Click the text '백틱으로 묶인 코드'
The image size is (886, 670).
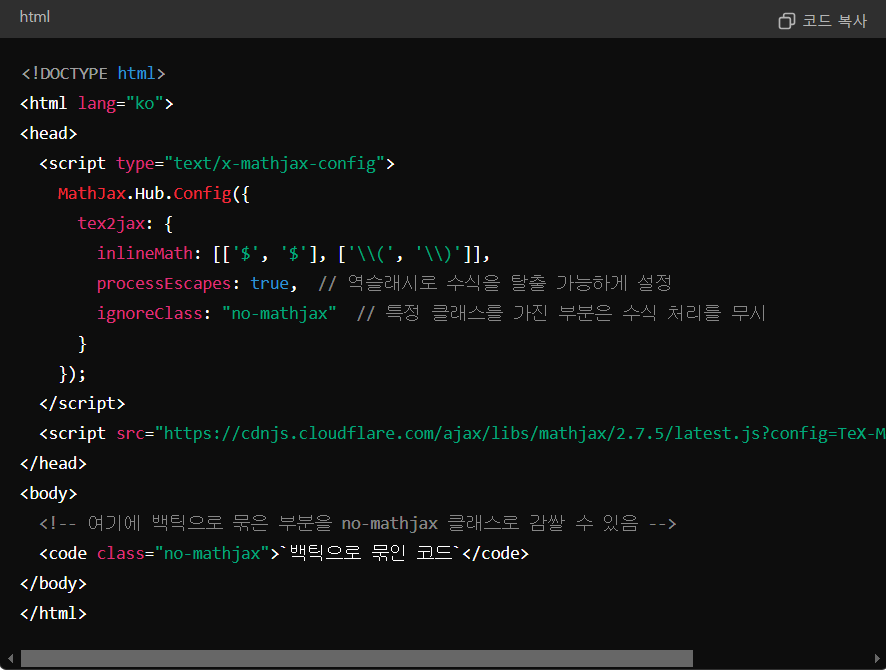pyautogui.click(x=372, y=552)
